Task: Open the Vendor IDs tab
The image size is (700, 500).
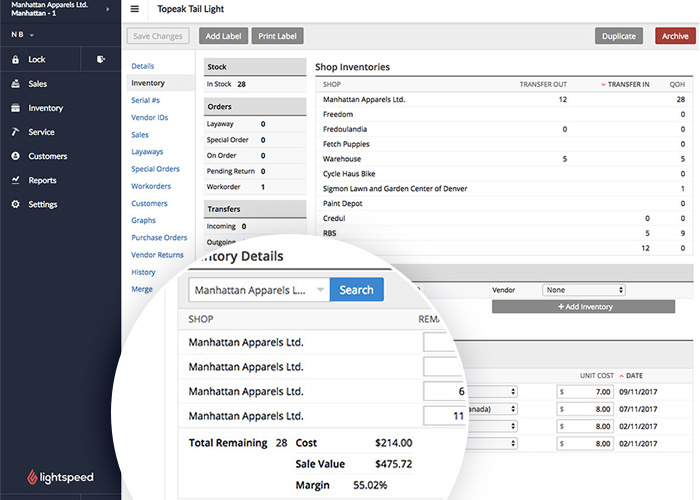Action: tap(150, 117)
